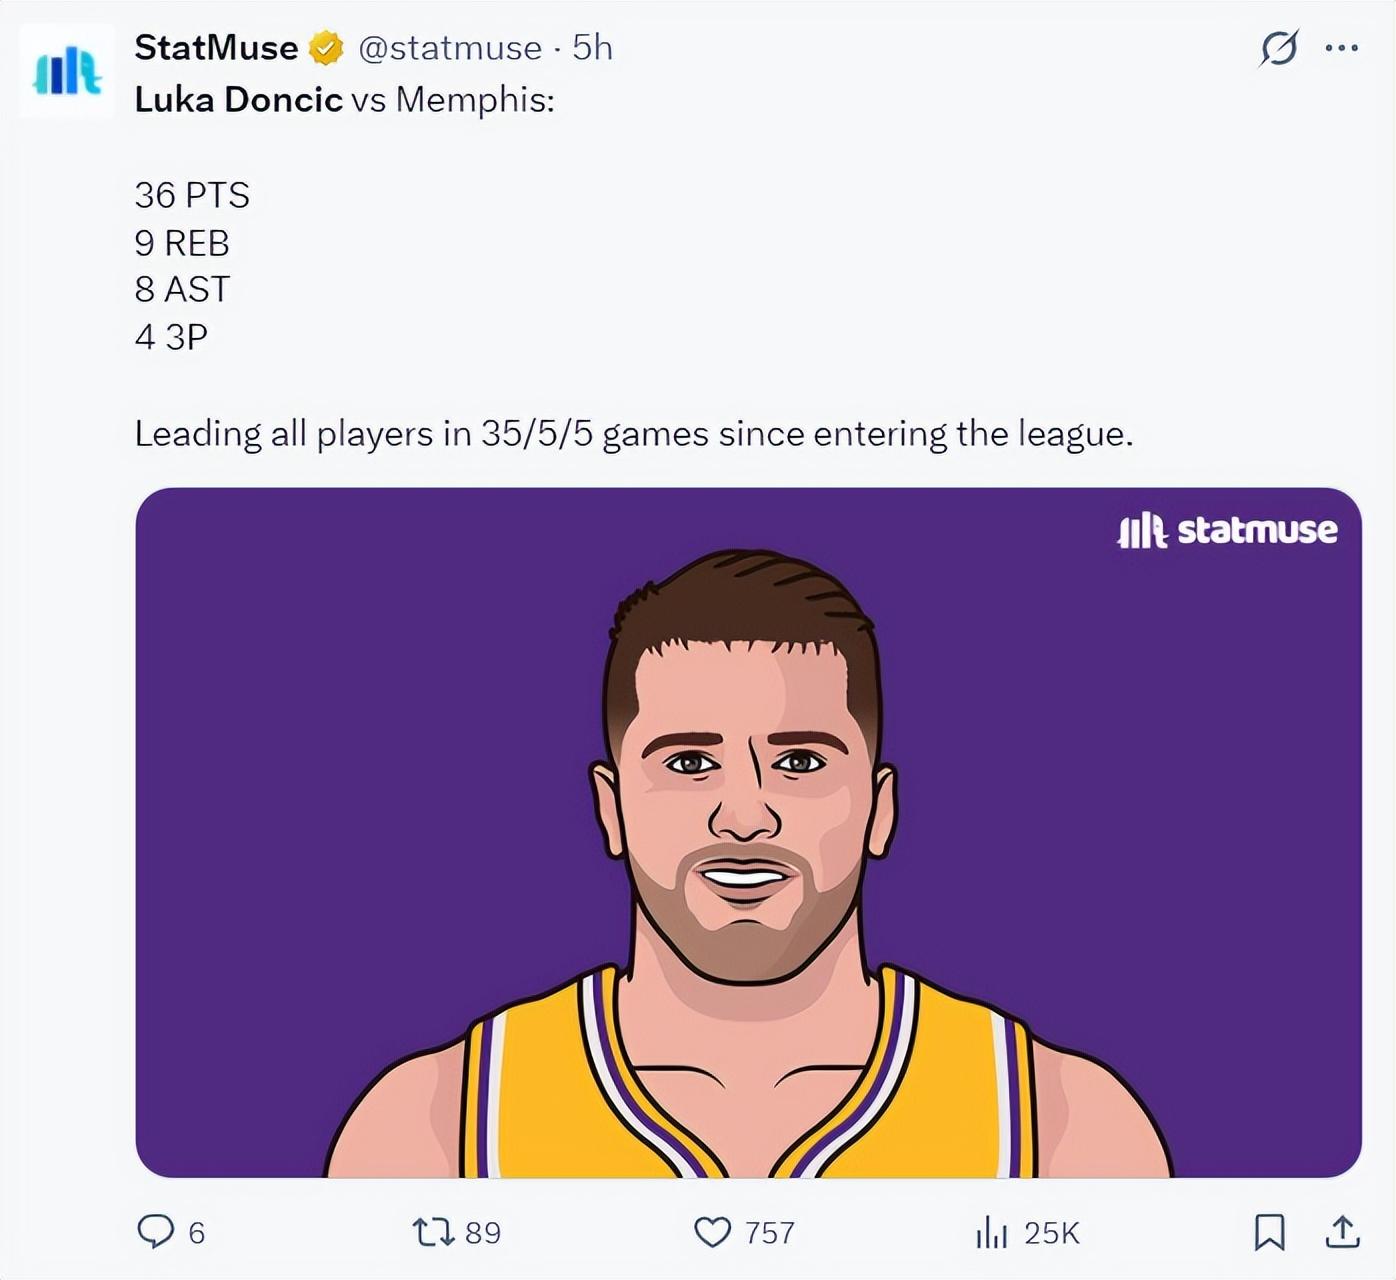The image size is (1396, 1280).
Task: Open the @statmuse handle link
Action: pos(450,48)
